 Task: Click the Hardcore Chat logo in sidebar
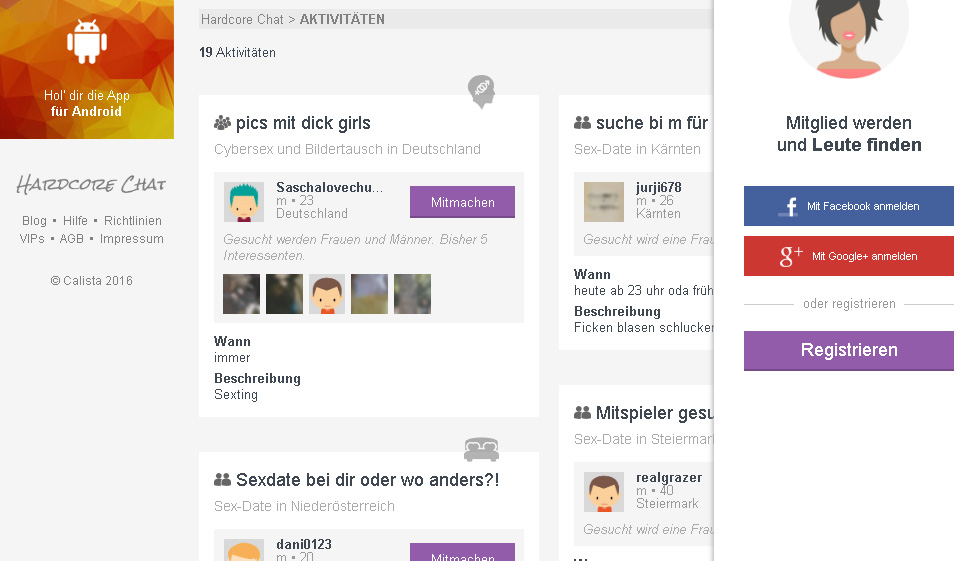pyautogui.click(x=91, y=184)
